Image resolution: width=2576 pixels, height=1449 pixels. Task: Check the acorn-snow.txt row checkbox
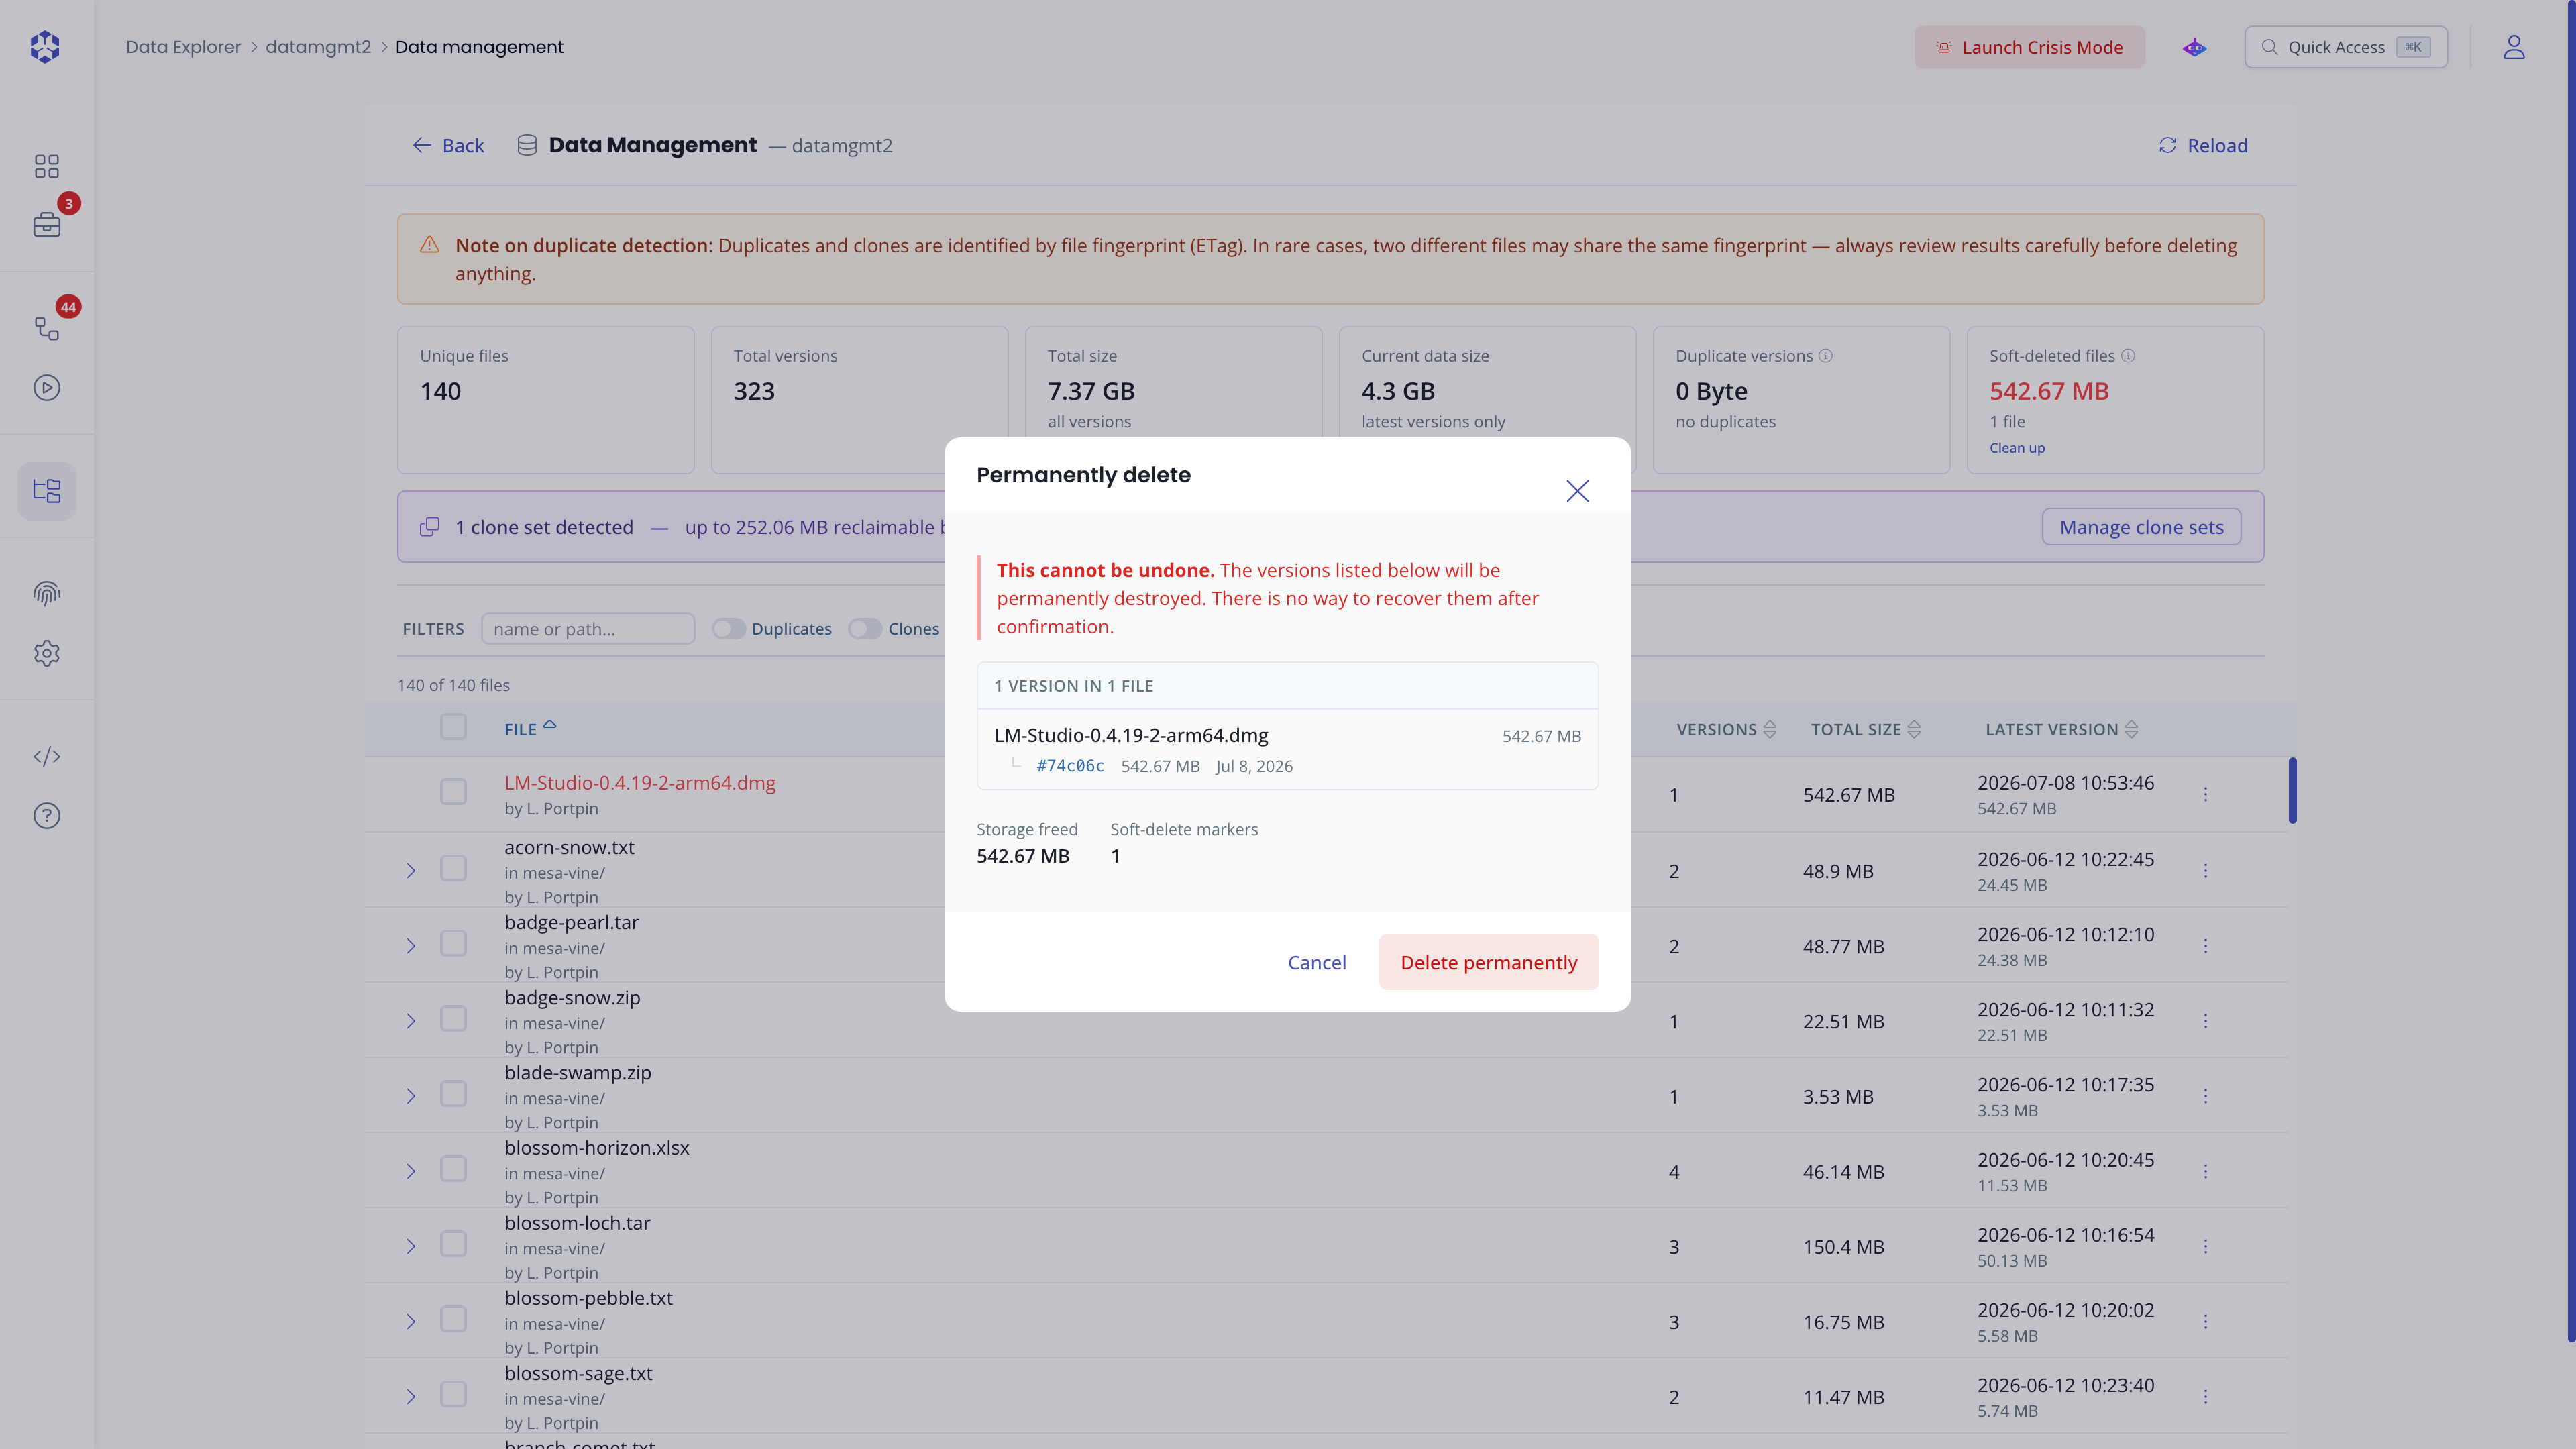click(x=453, y=868)
